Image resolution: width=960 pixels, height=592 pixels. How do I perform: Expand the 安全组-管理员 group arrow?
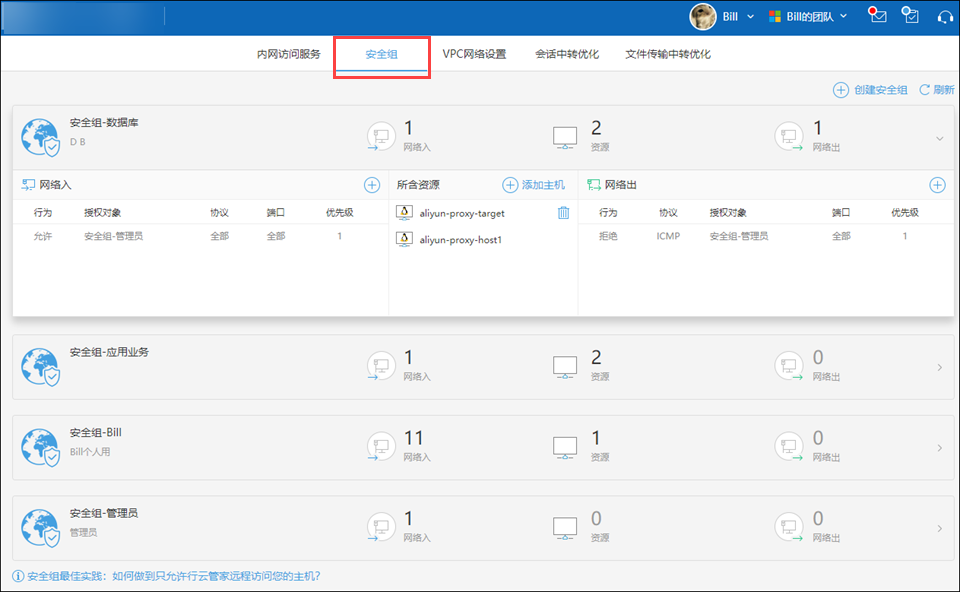point(939,528)
